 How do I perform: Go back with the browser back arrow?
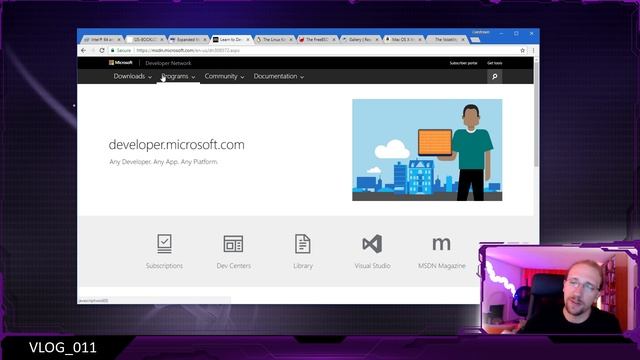pos(83,50)
